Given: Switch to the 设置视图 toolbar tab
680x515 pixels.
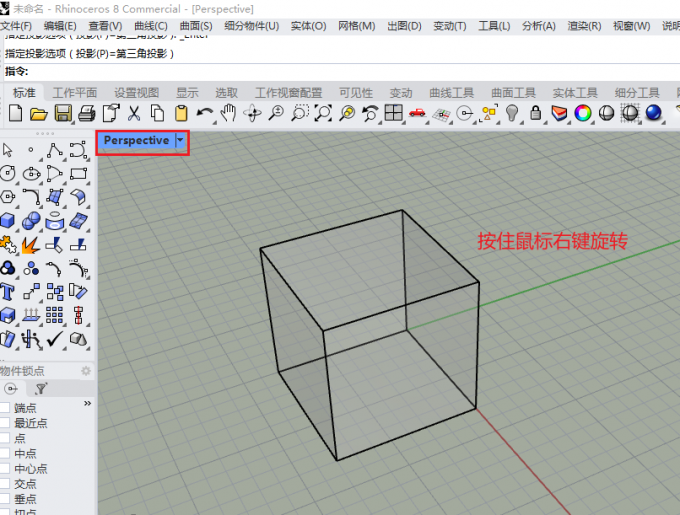Looking at the screenshot, I should click(x=137, y=93).
